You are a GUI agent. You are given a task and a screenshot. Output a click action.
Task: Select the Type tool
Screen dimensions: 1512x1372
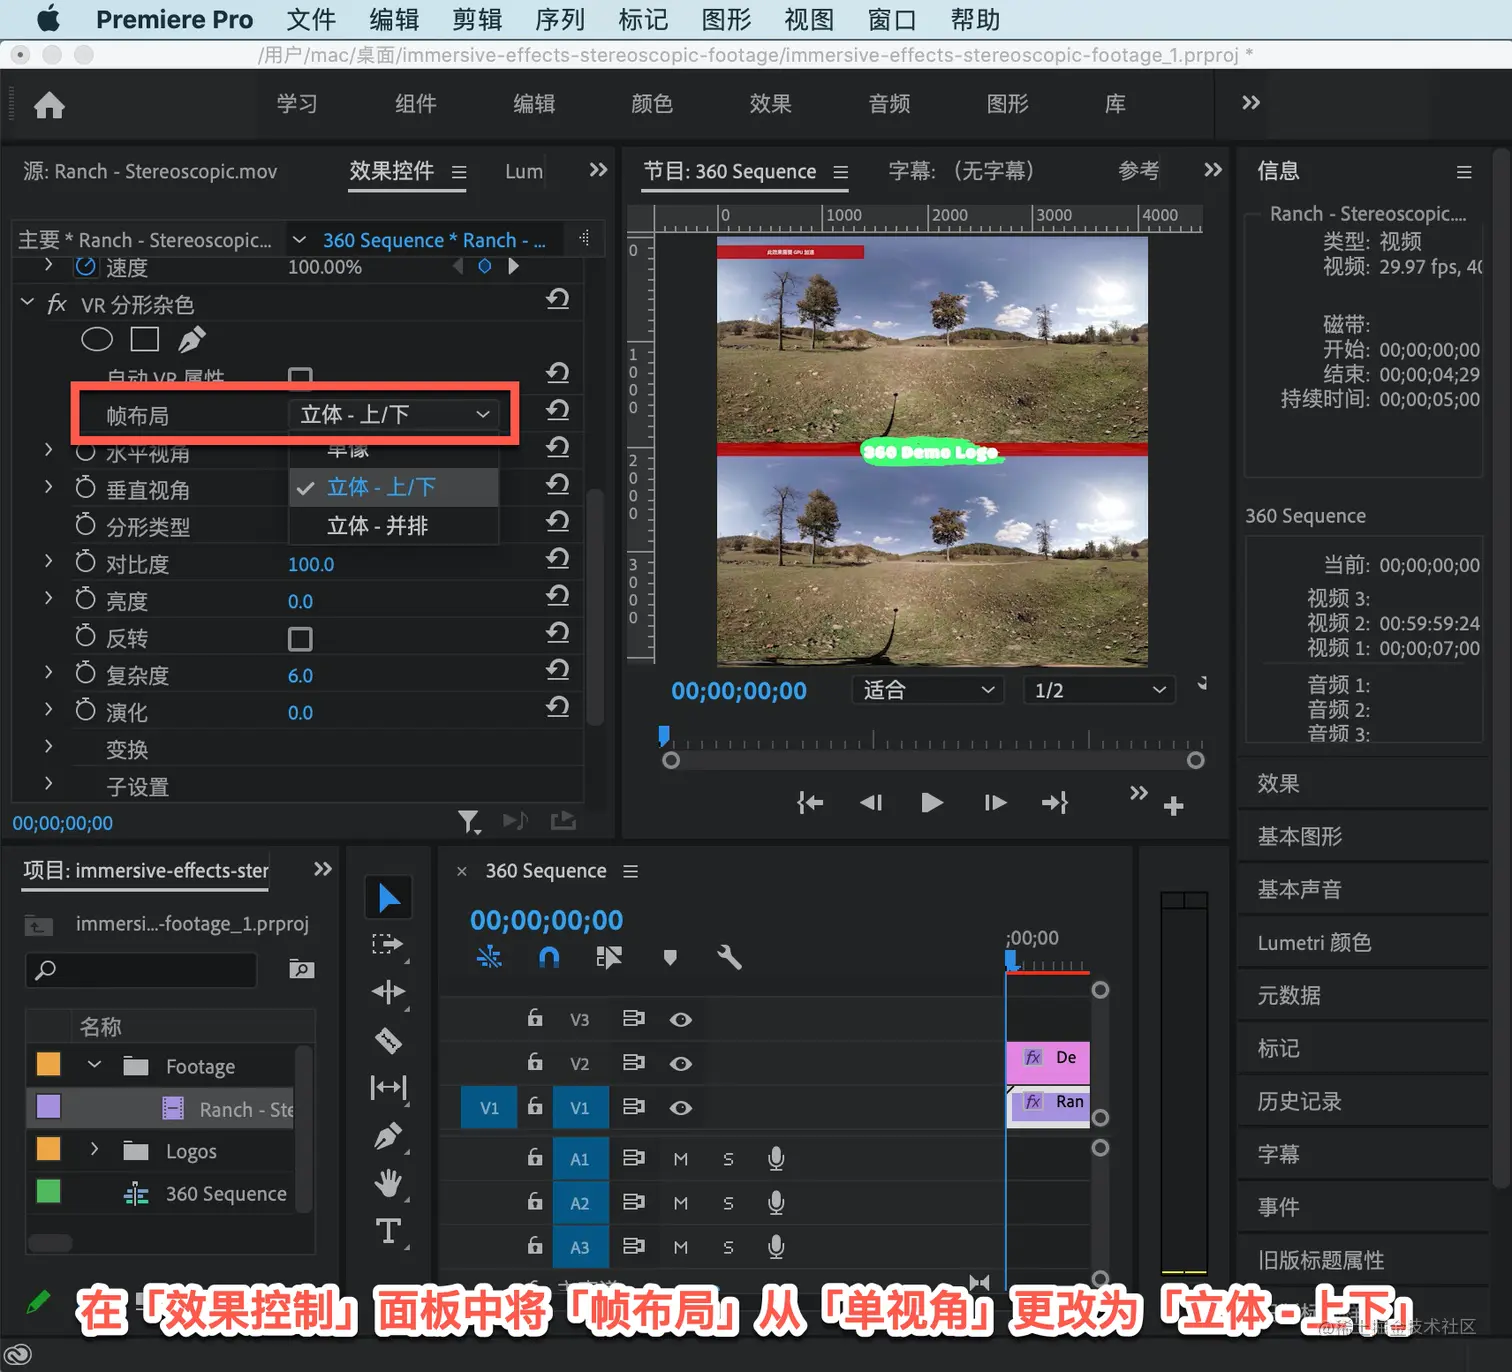(388, 1230)
